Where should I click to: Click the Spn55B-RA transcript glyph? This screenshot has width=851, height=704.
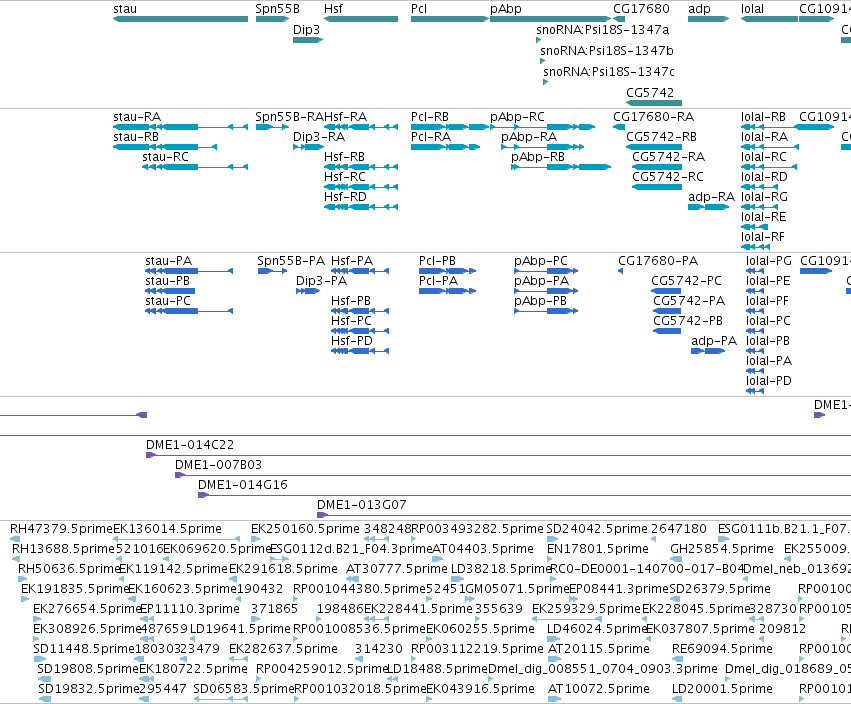[x=272, y=127]
